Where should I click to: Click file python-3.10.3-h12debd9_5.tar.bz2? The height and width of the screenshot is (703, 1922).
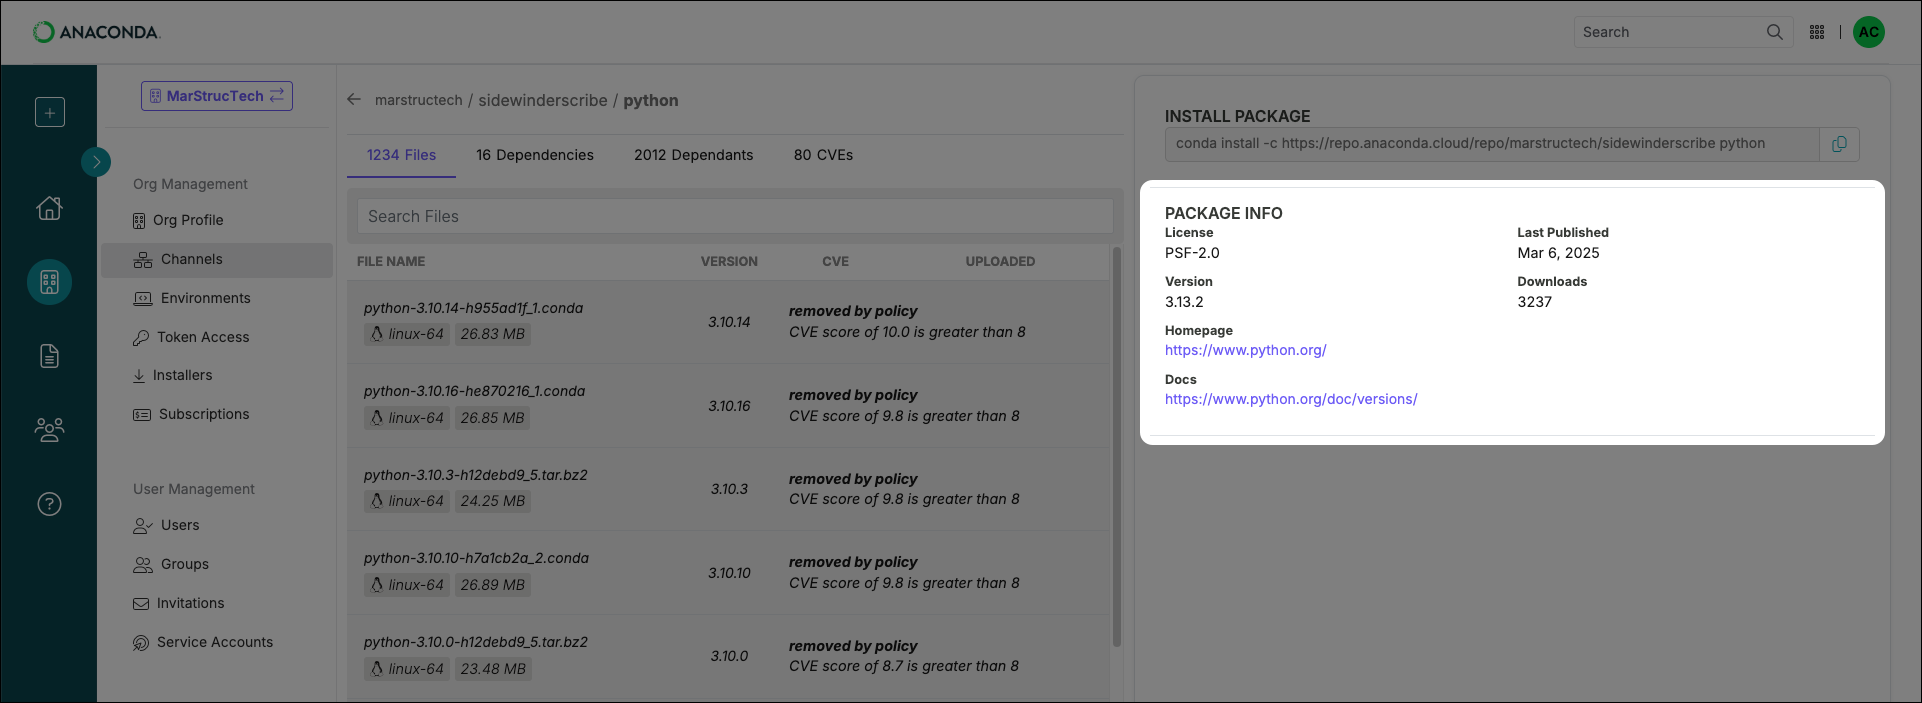pyautogui.click(x=476, y=475)
